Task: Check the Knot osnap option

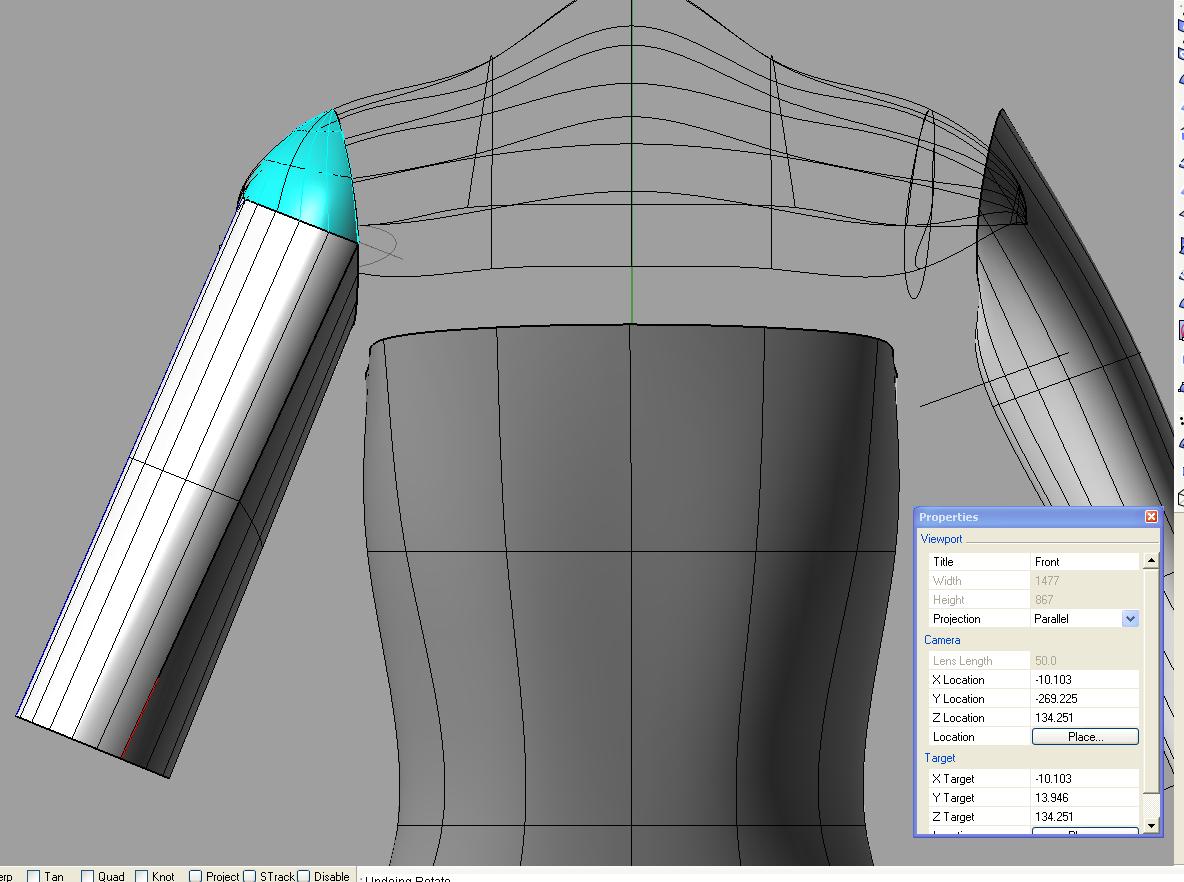Action: click(x=142, y=876)
